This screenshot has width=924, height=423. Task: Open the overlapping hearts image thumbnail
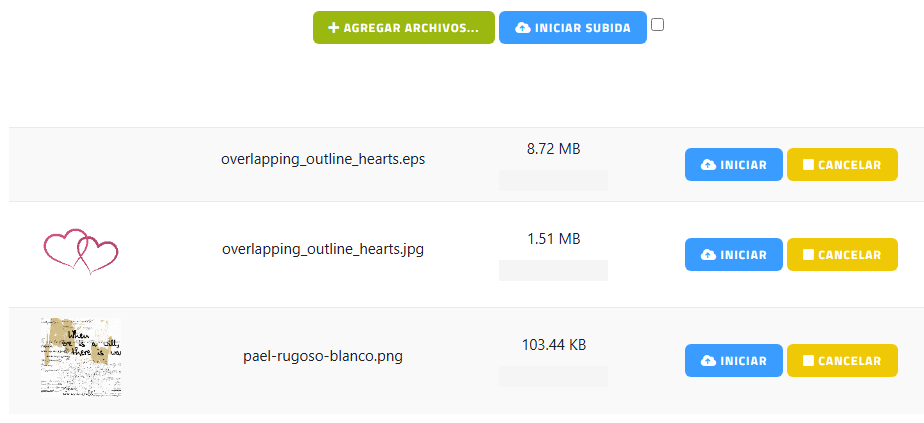coord(81,251)
